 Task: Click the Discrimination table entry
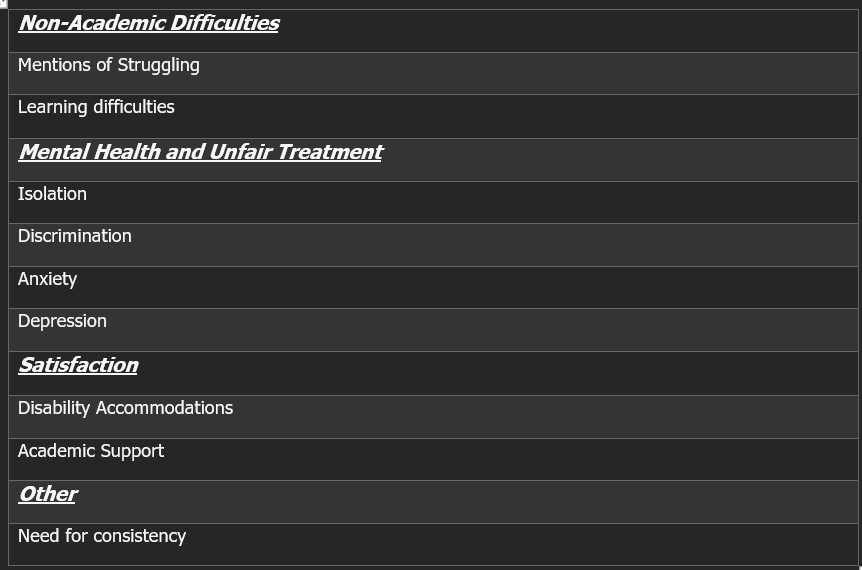tap(75, 236)
